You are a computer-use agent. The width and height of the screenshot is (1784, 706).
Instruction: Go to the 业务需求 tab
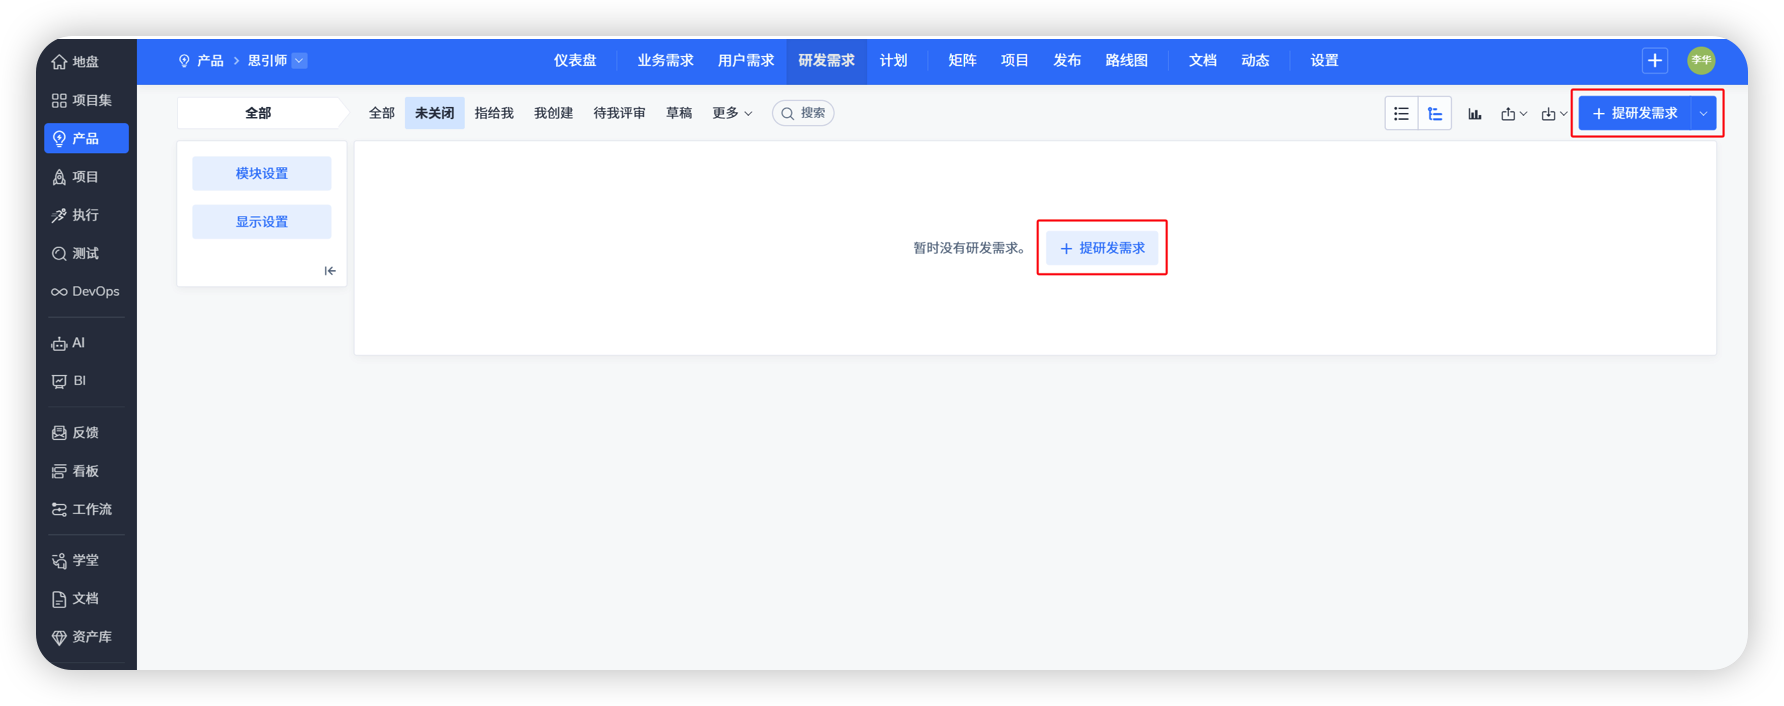click(x=665, y=61)
